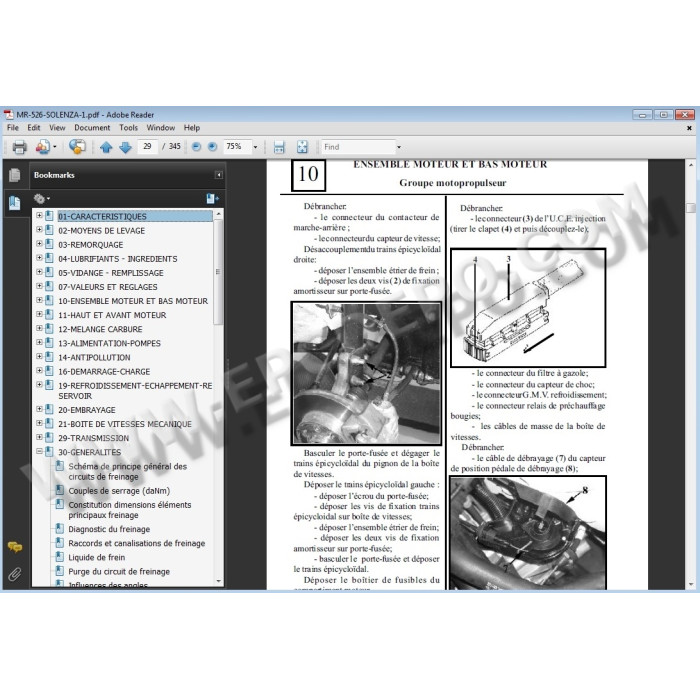This screenshot has width=700, height=700.
Task: Click the zoom in plus button
Action: pos(212,147)
